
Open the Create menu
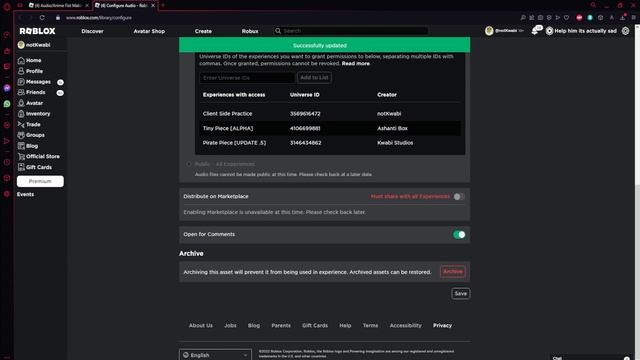click(203, 31)
